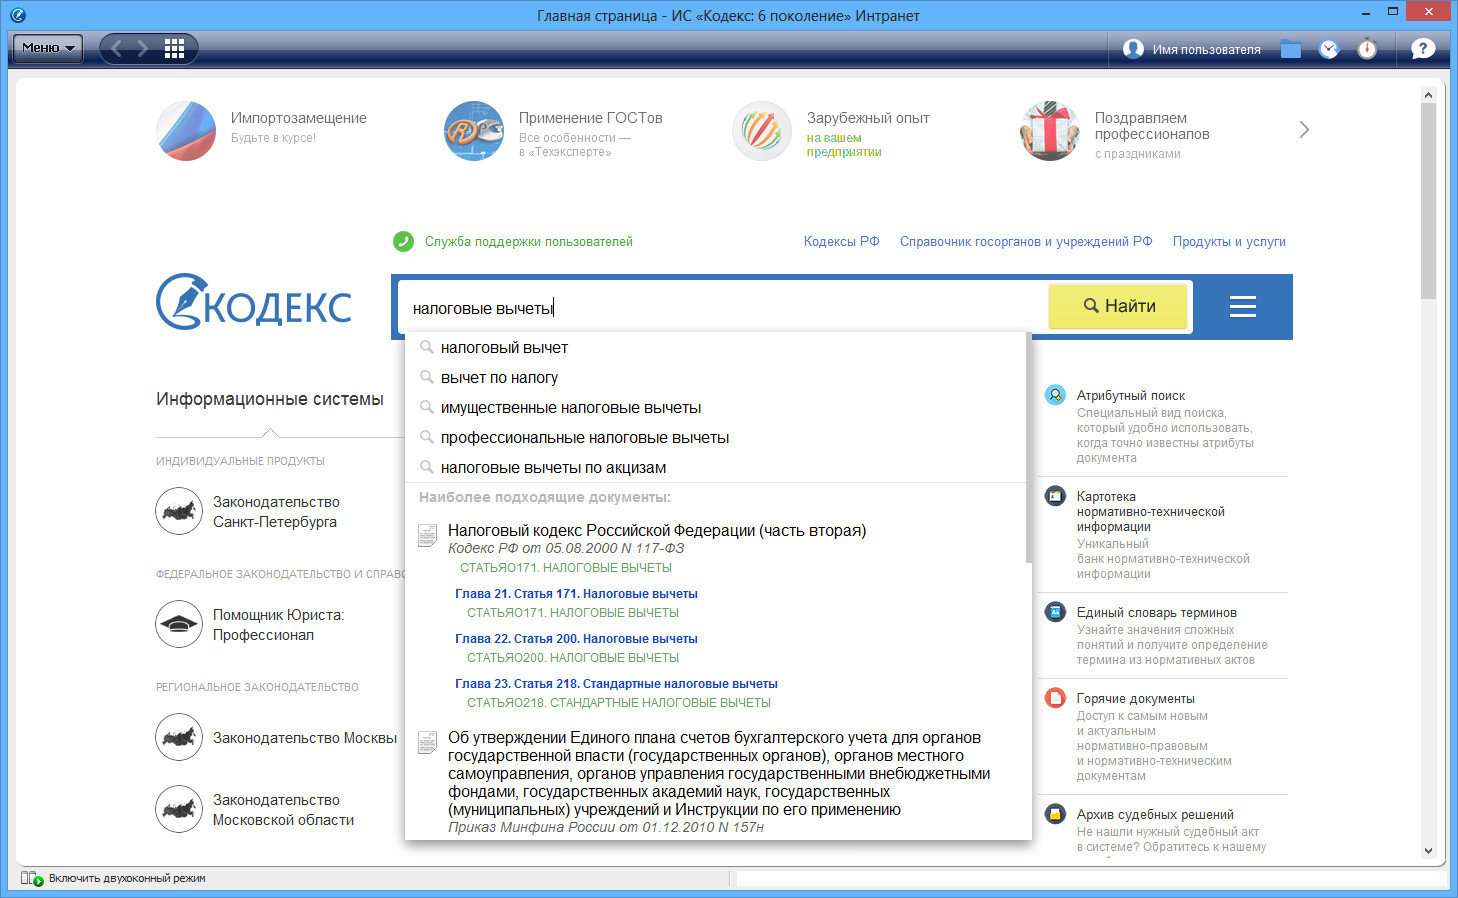The height and width of the screenshot is (898, 1458).
Task: Open Глава 22. Статья 200. Налоговые вычеты
Action: coord(576,639)
